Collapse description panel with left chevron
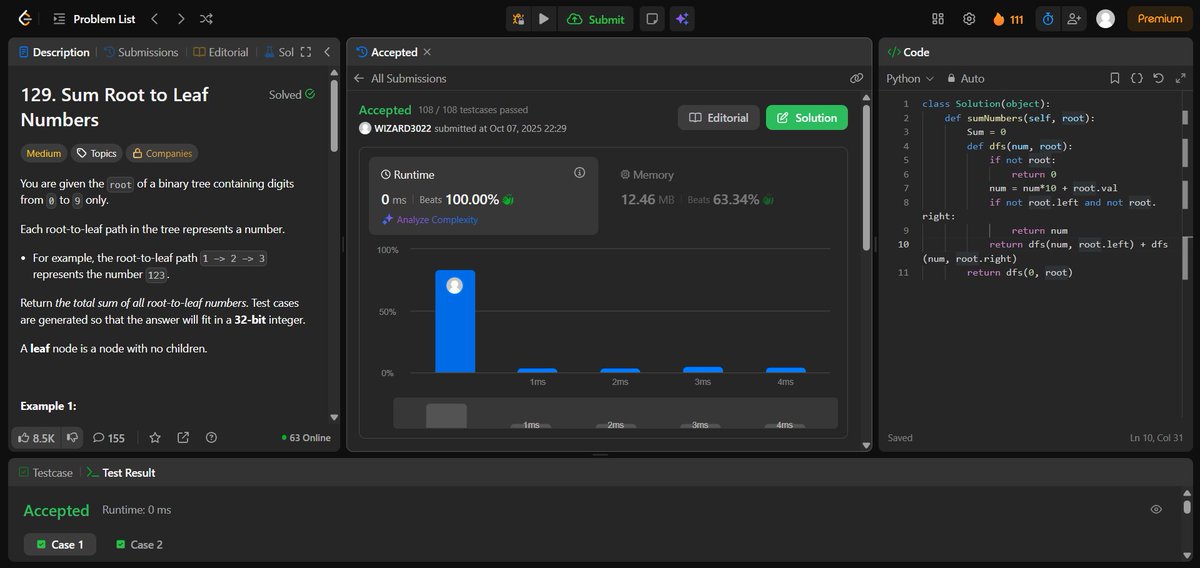The image size is (1200, 568). 327,52
